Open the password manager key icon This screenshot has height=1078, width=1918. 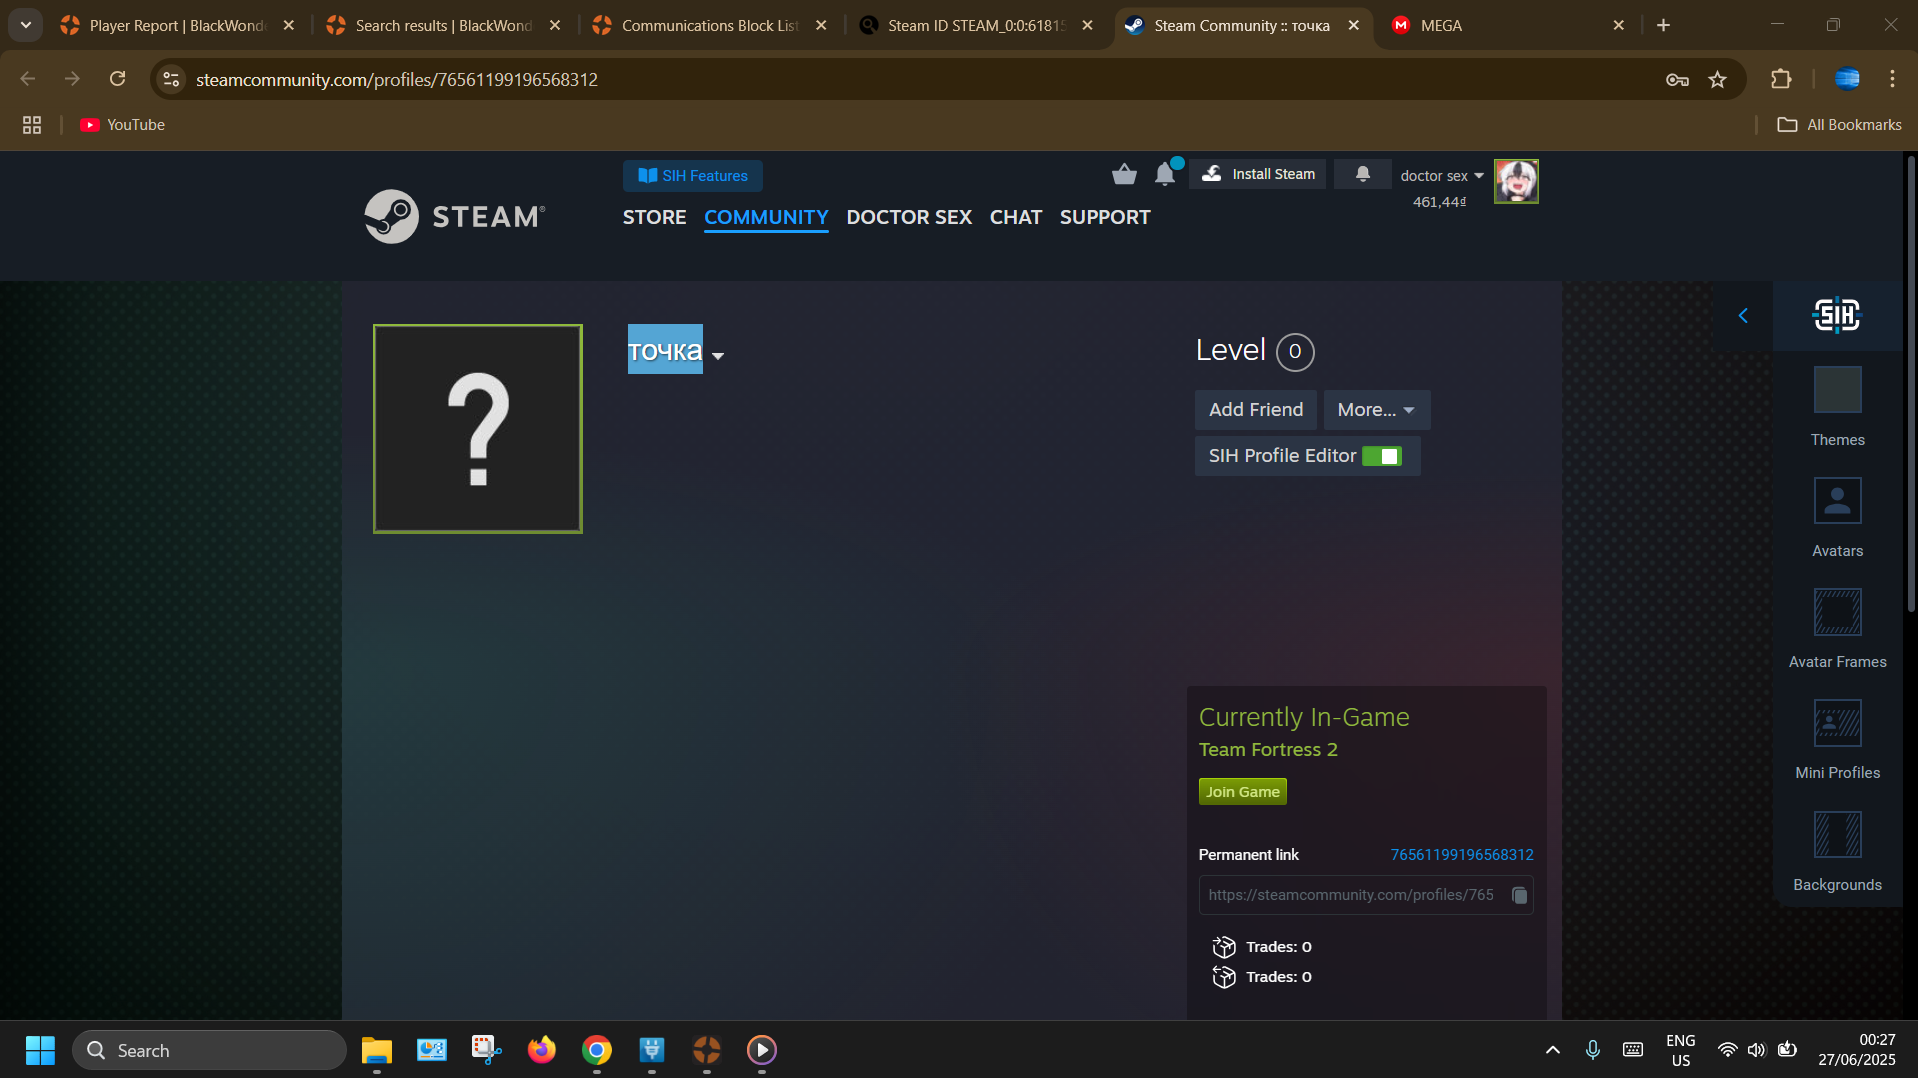point(1677,80)
